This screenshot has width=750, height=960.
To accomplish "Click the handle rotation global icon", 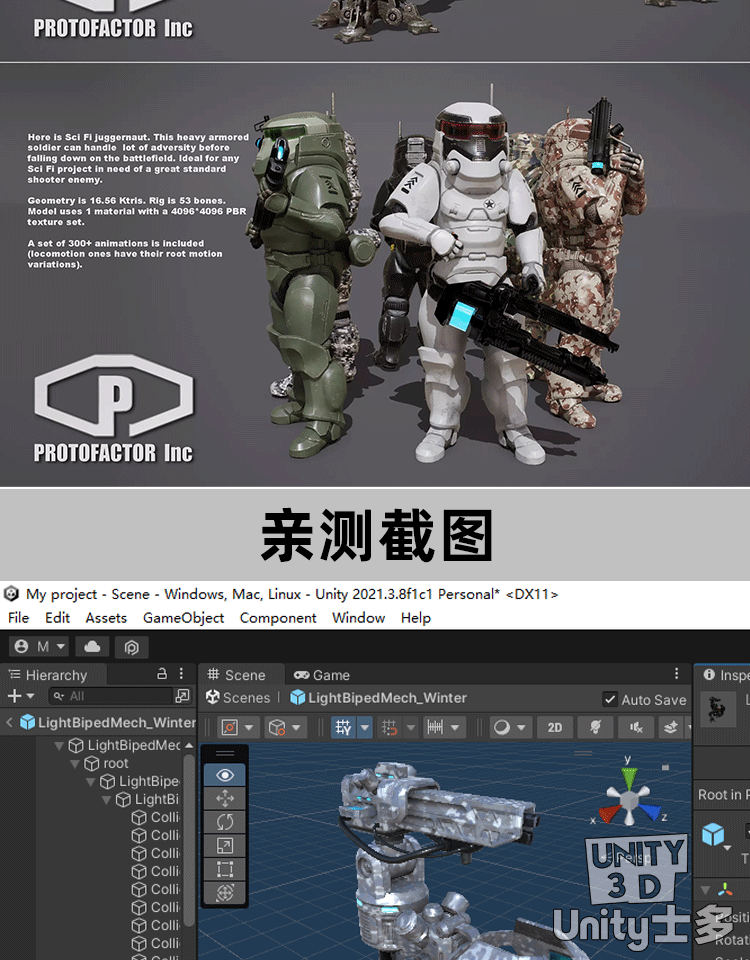I will 277,727.
